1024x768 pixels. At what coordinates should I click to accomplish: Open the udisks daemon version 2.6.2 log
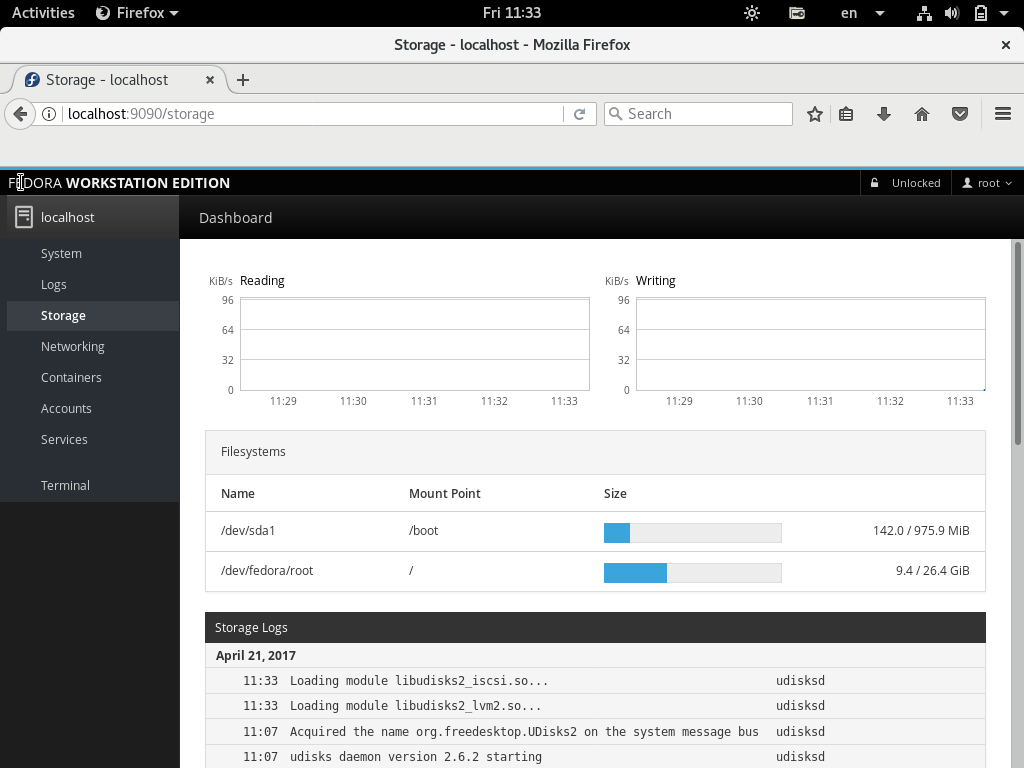point(595,757)
